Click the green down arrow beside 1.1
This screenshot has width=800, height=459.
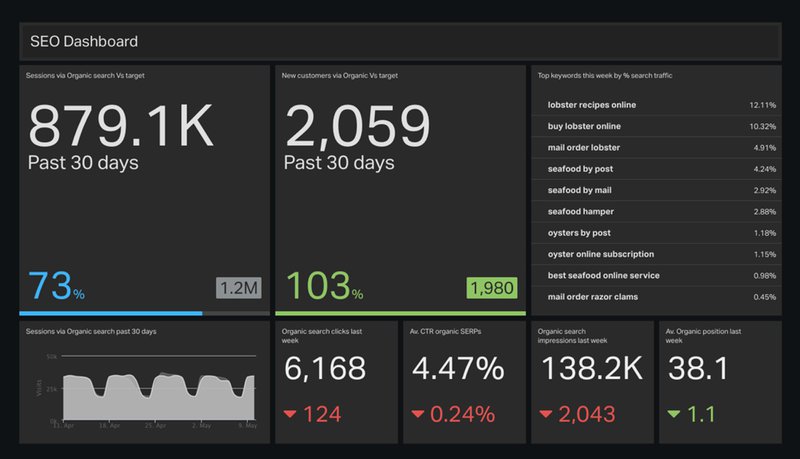tap(675, 412)
